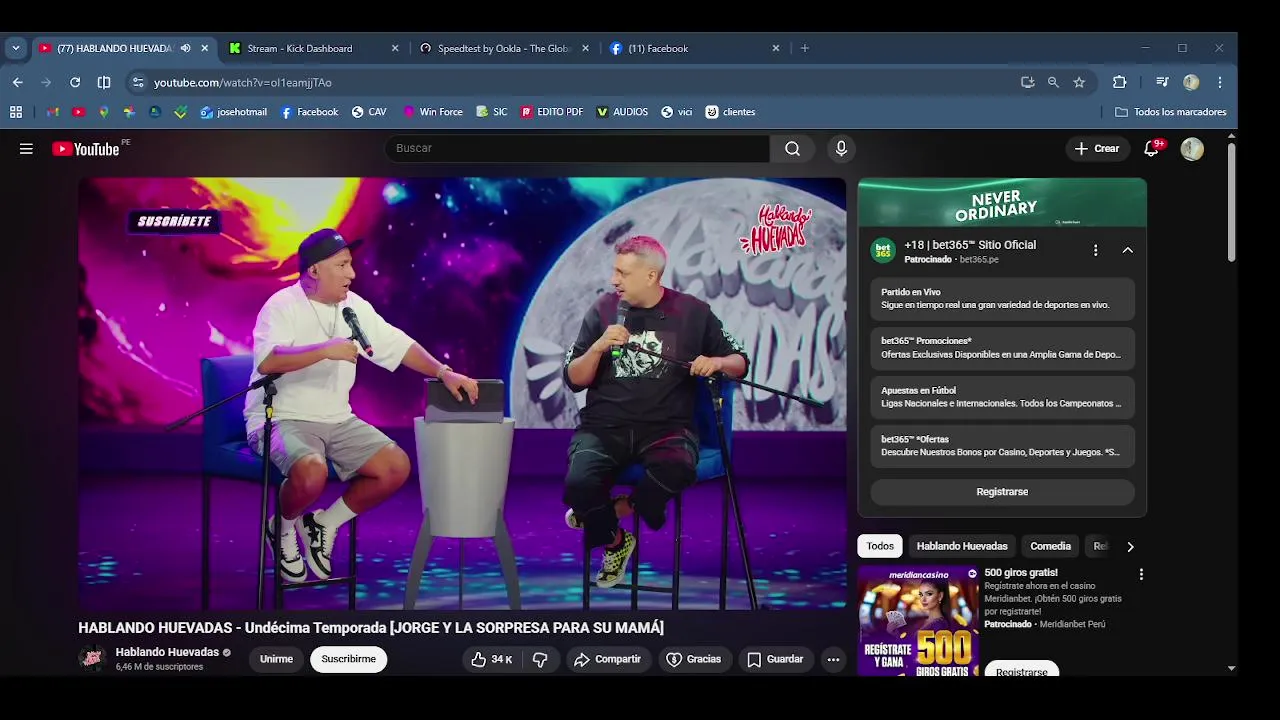Open the Hablando Huevadas channel name
Viewport: 1280px width, 720px height.
coord(167,652)
